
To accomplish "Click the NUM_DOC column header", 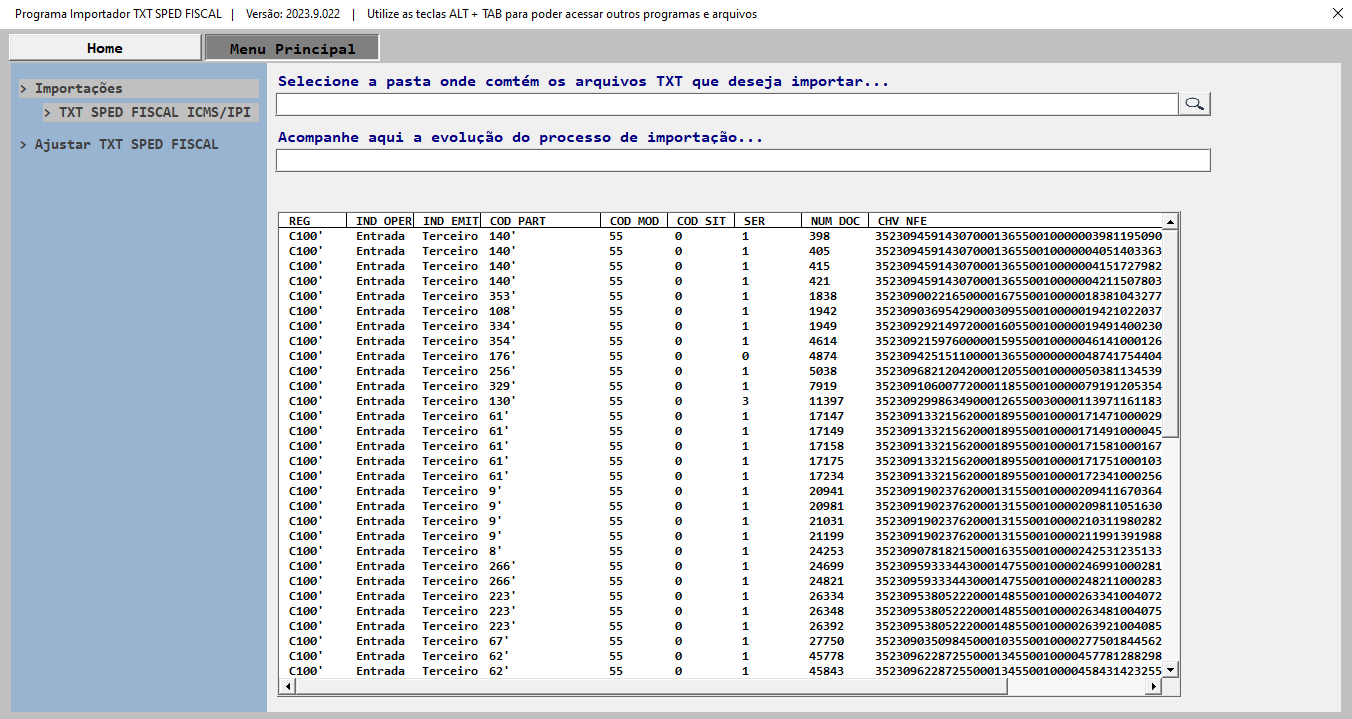I will (835, 221).
